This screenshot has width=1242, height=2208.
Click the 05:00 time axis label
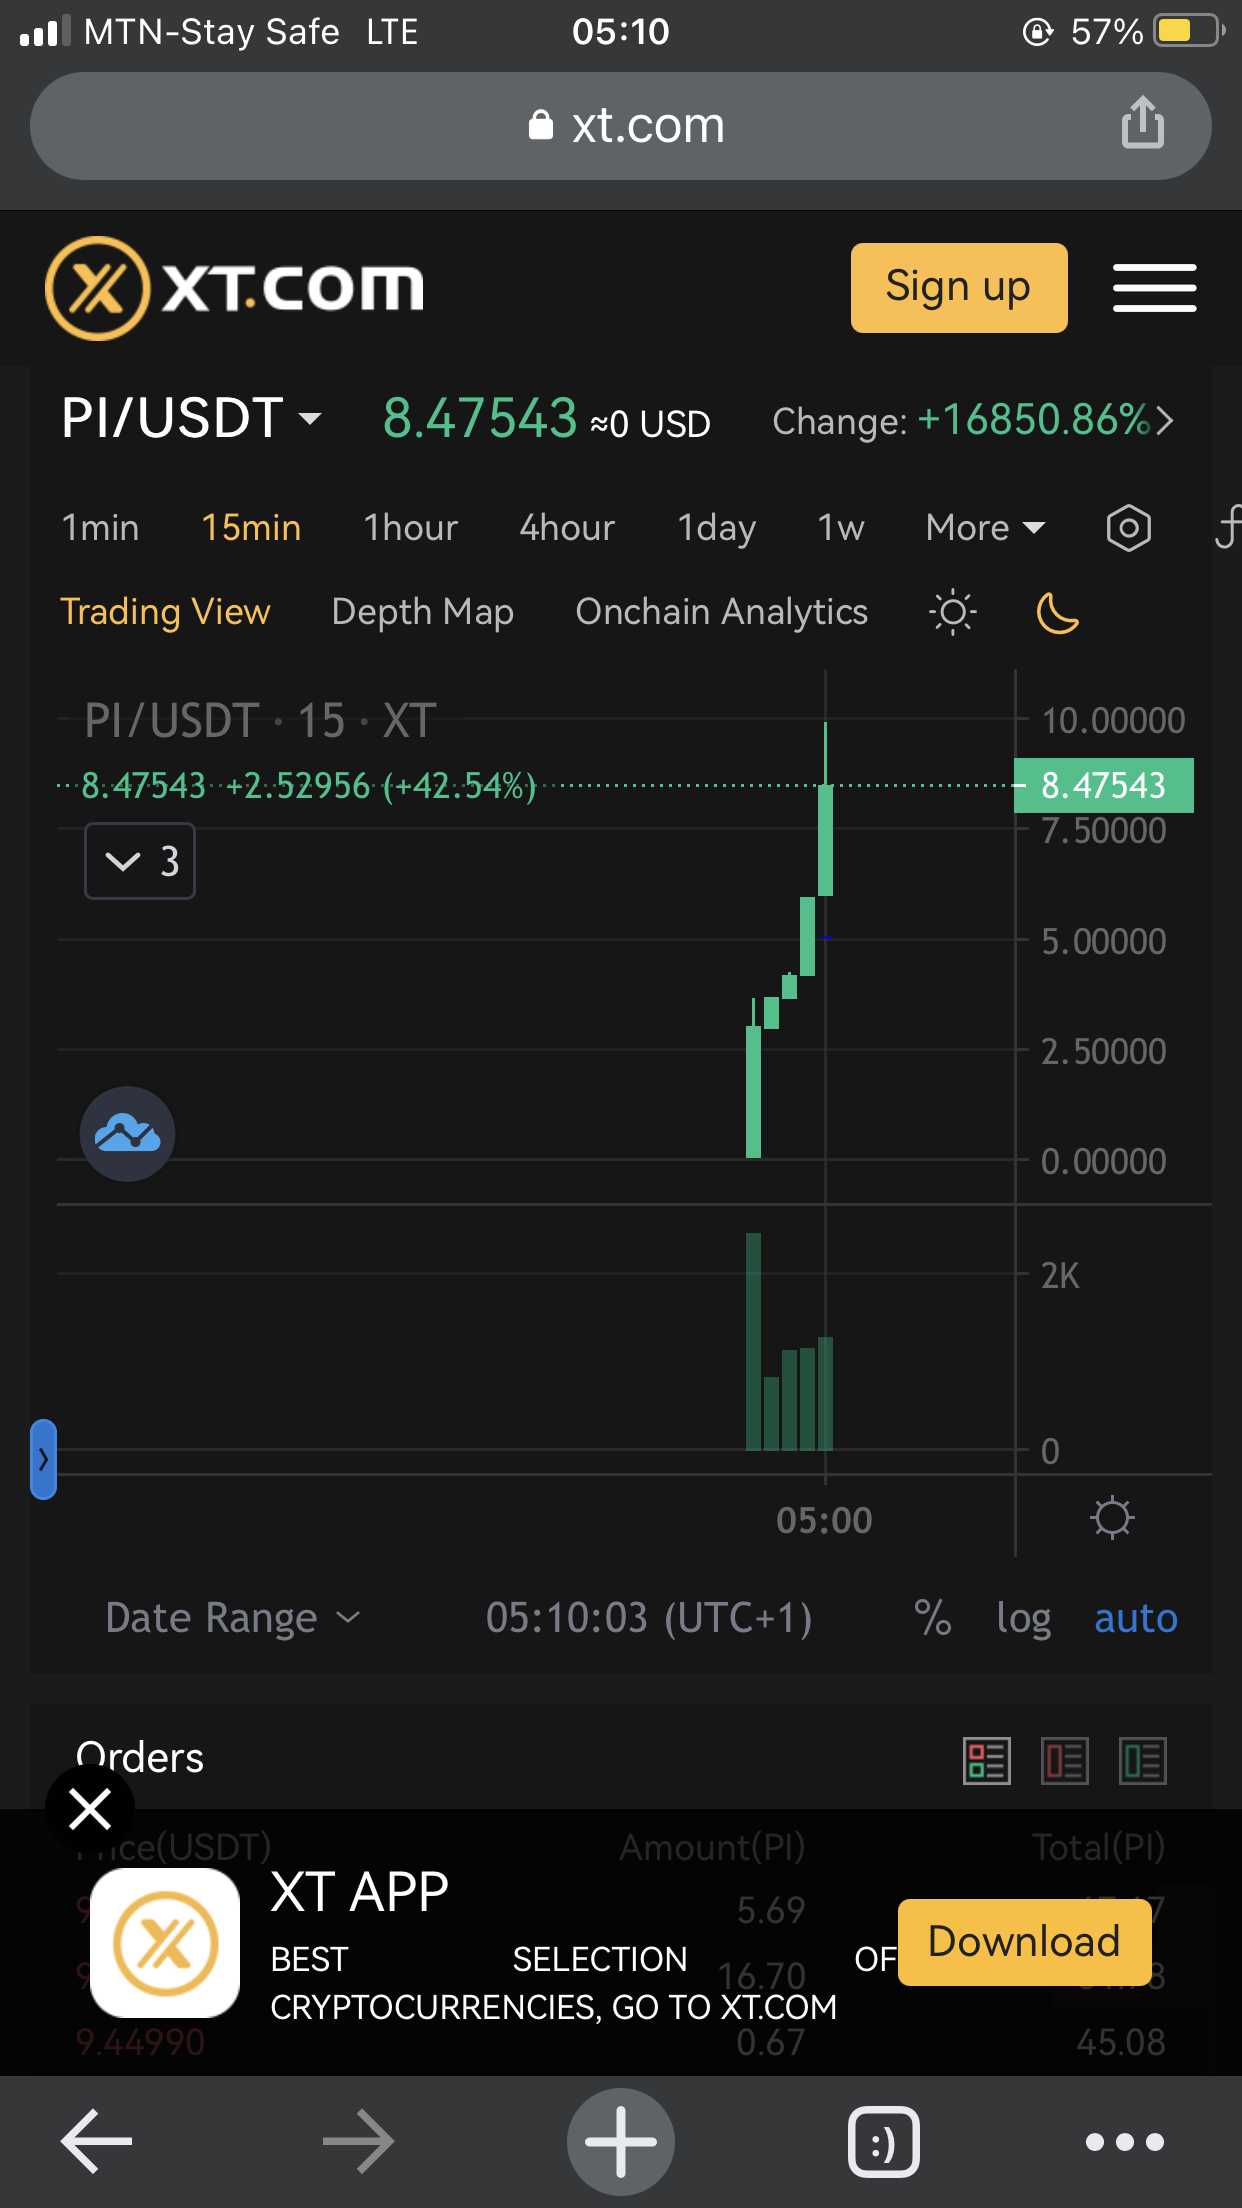pyautogui.click(x=824, y=1520)
